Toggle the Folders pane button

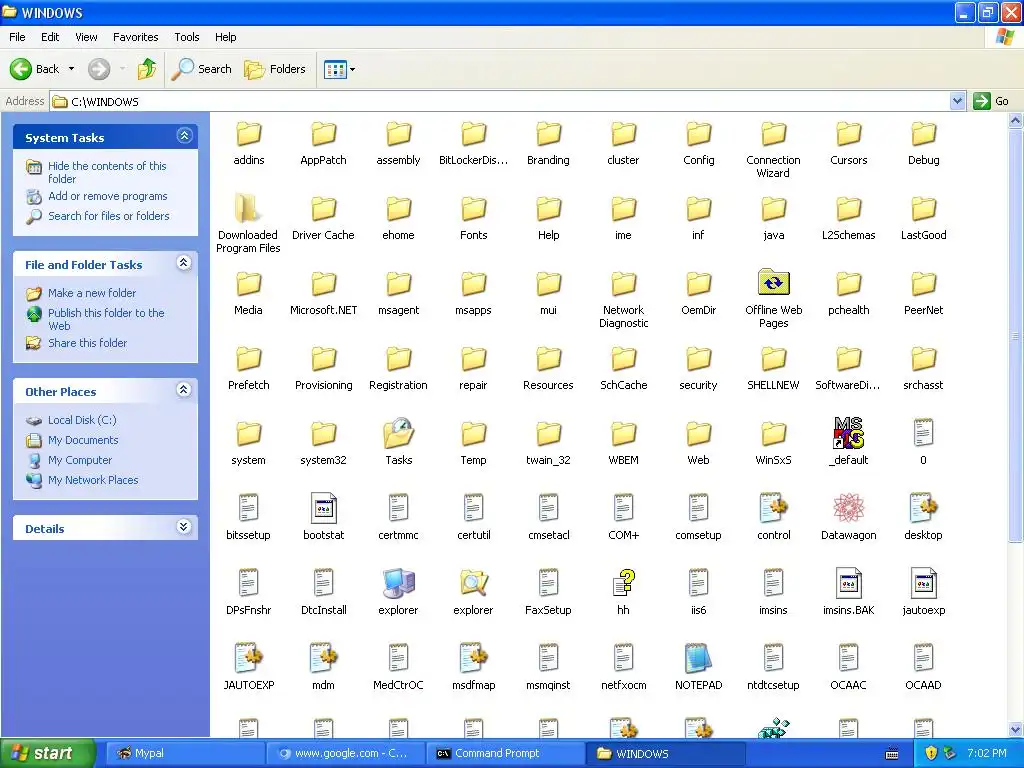coord(274,69)
